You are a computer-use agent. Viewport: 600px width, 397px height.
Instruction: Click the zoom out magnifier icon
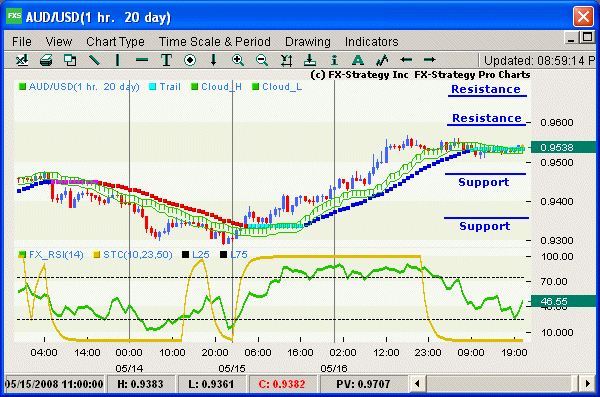click(262, 60)
